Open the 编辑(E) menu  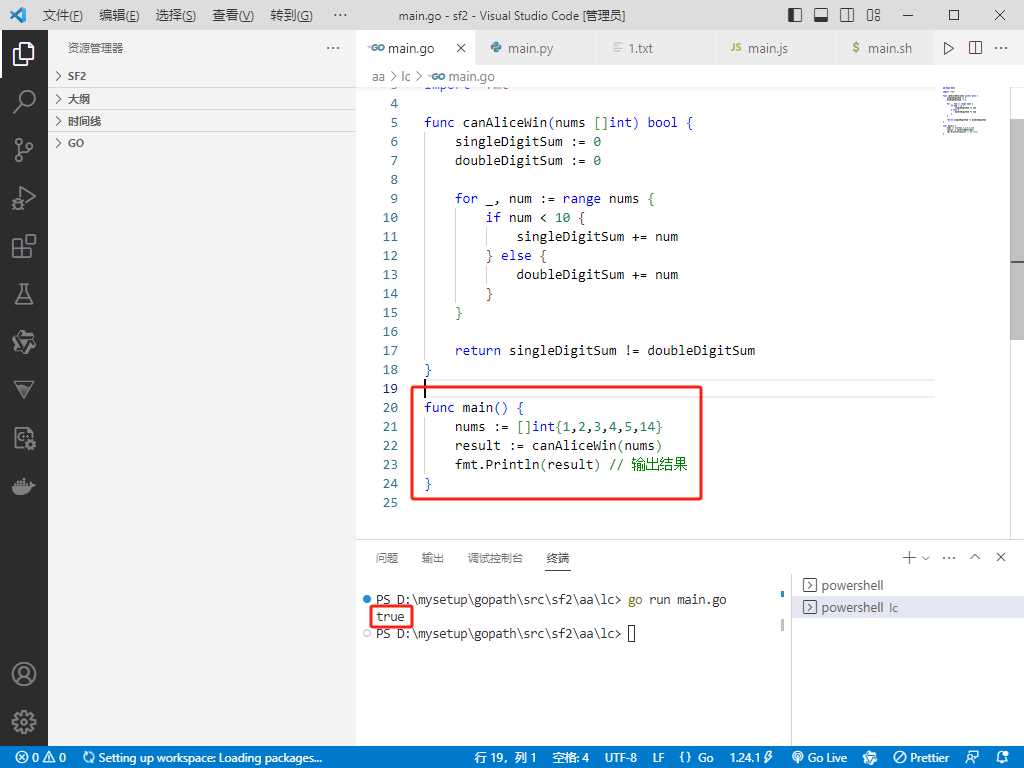[x=119, y=15]
